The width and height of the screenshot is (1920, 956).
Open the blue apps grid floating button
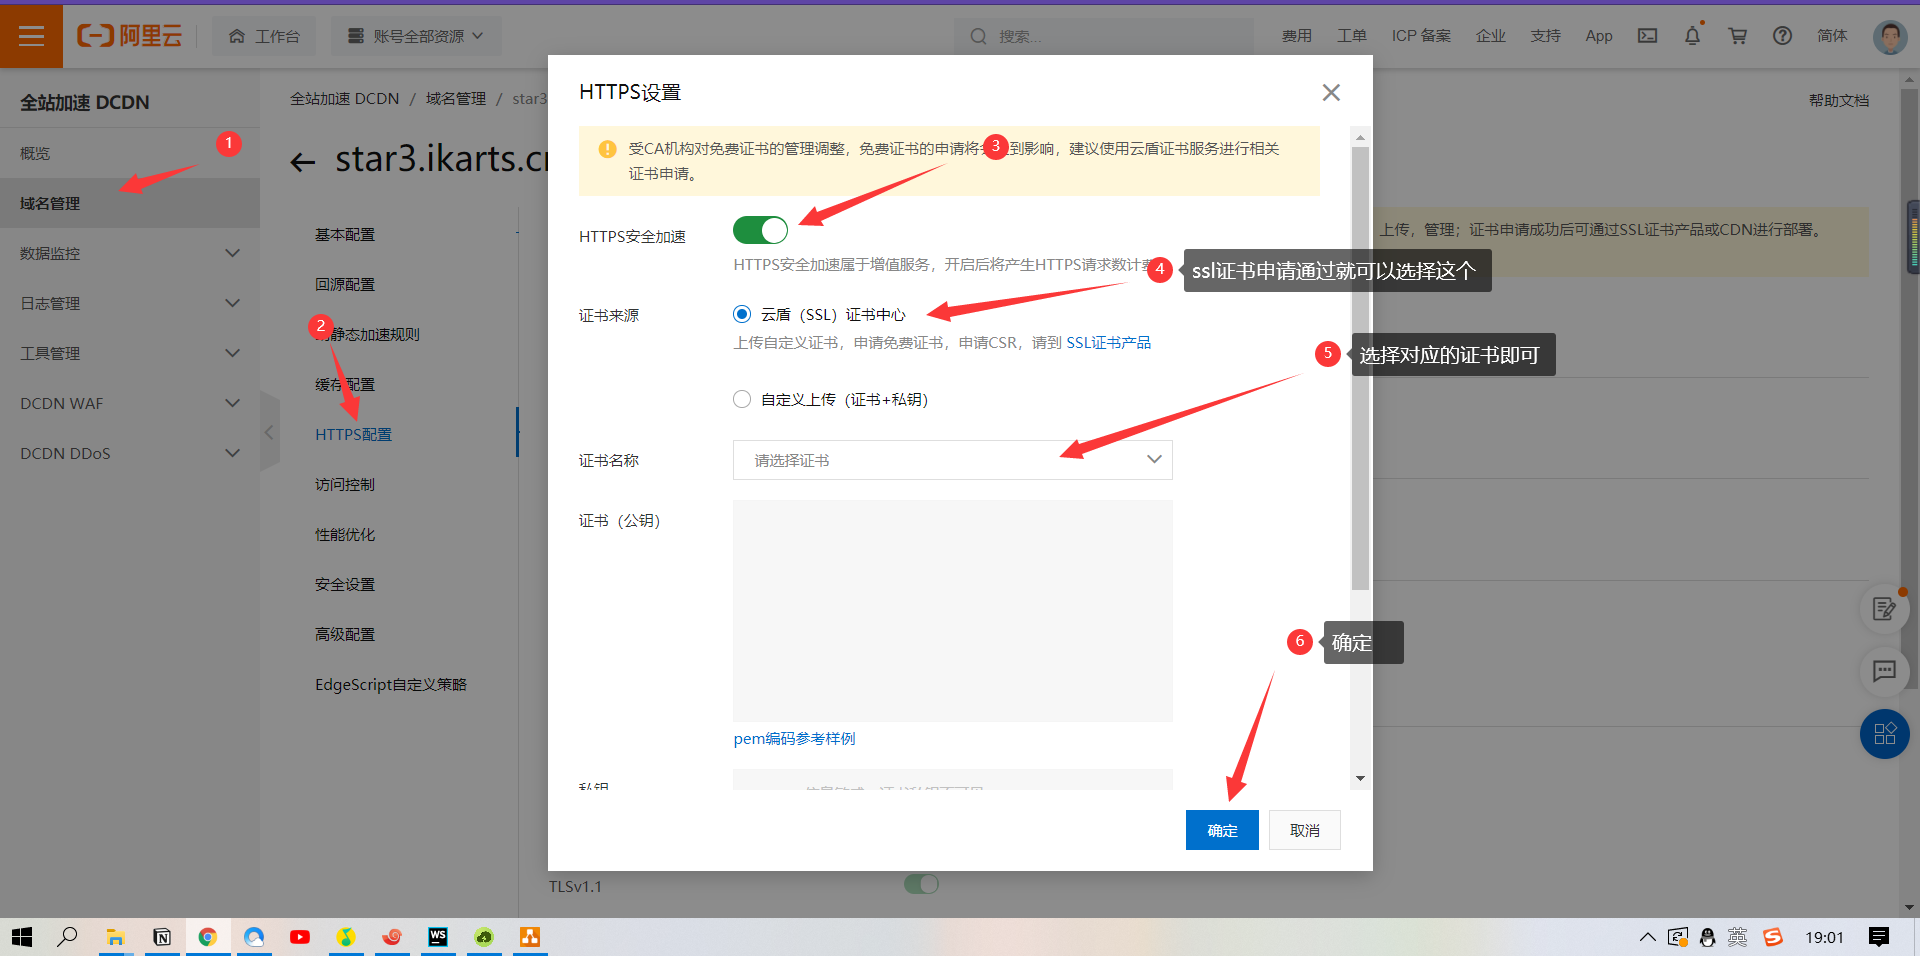tap(1884, 734)
